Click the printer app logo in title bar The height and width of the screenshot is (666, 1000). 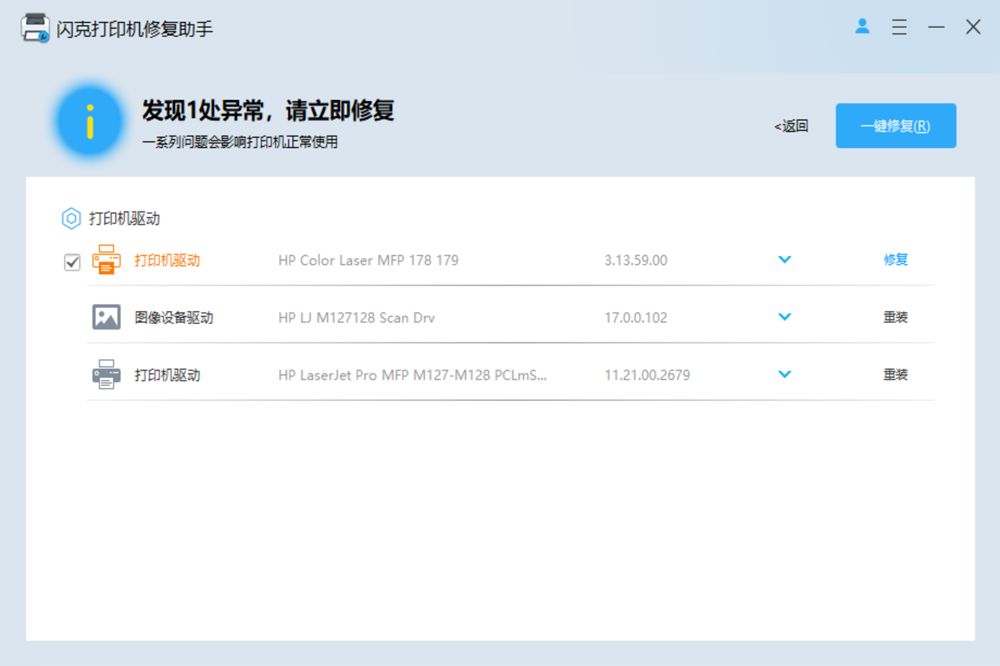[35, 28]
